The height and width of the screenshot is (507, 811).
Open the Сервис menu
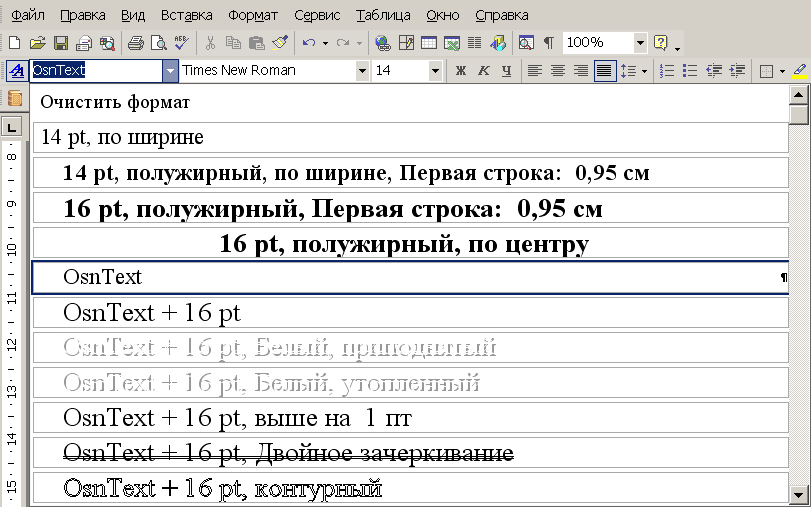click(x=317, y=16)
